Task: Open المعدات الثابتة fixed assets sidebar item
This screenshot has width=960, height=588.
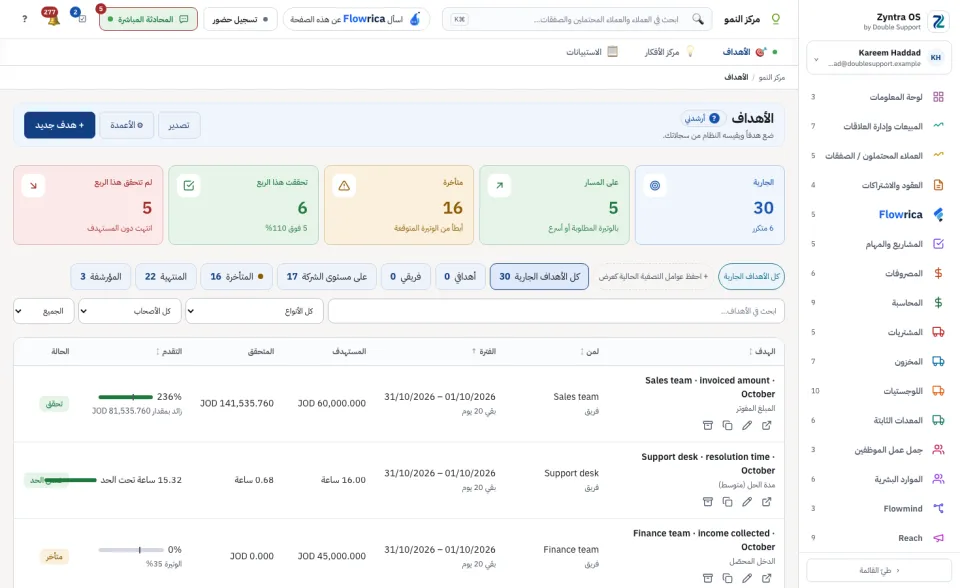Action: [876, 420]
